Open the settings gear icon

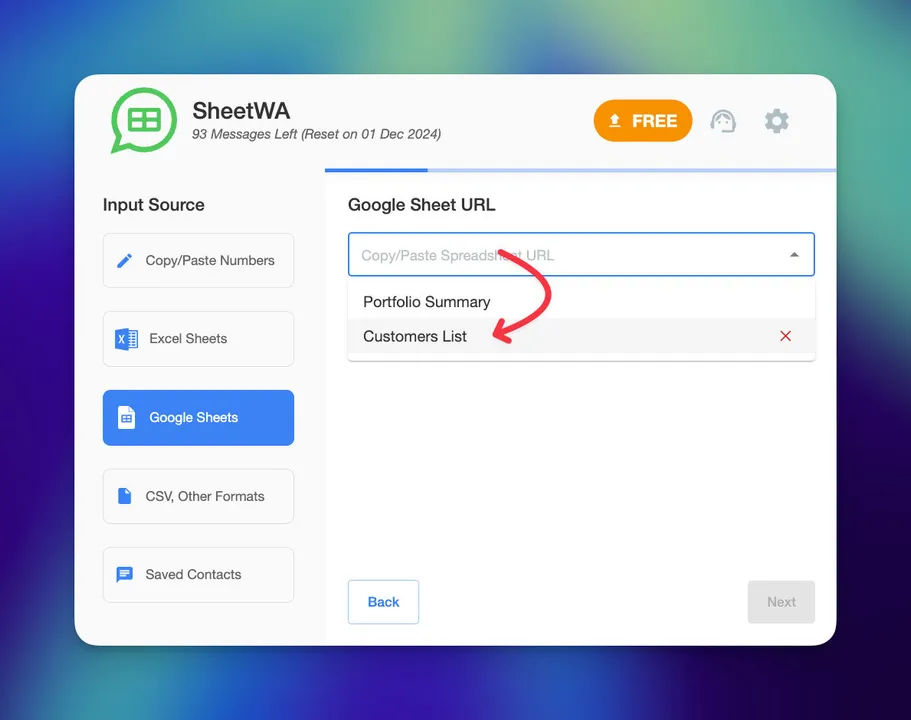click(x=776, y=121)
